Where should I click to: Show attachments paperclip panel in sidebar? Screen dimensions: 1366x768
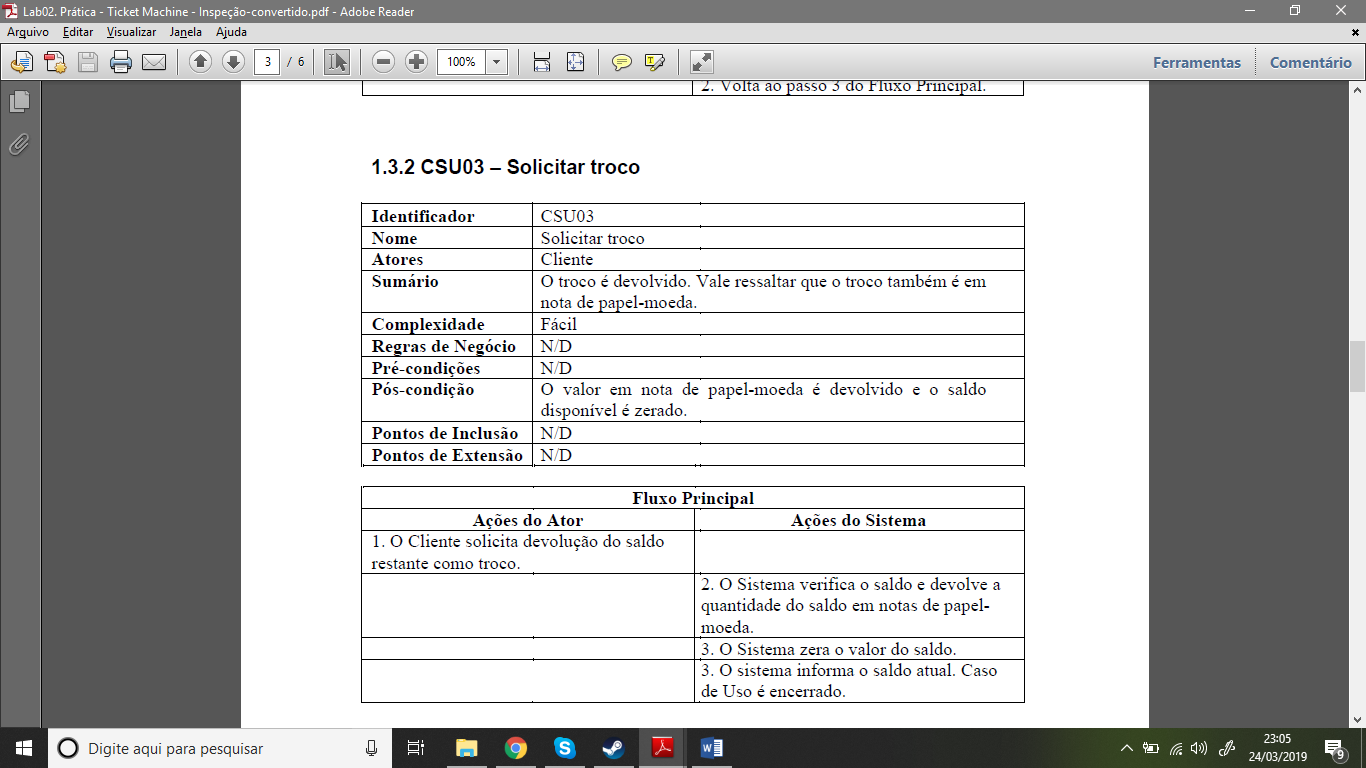pos(19,145)
